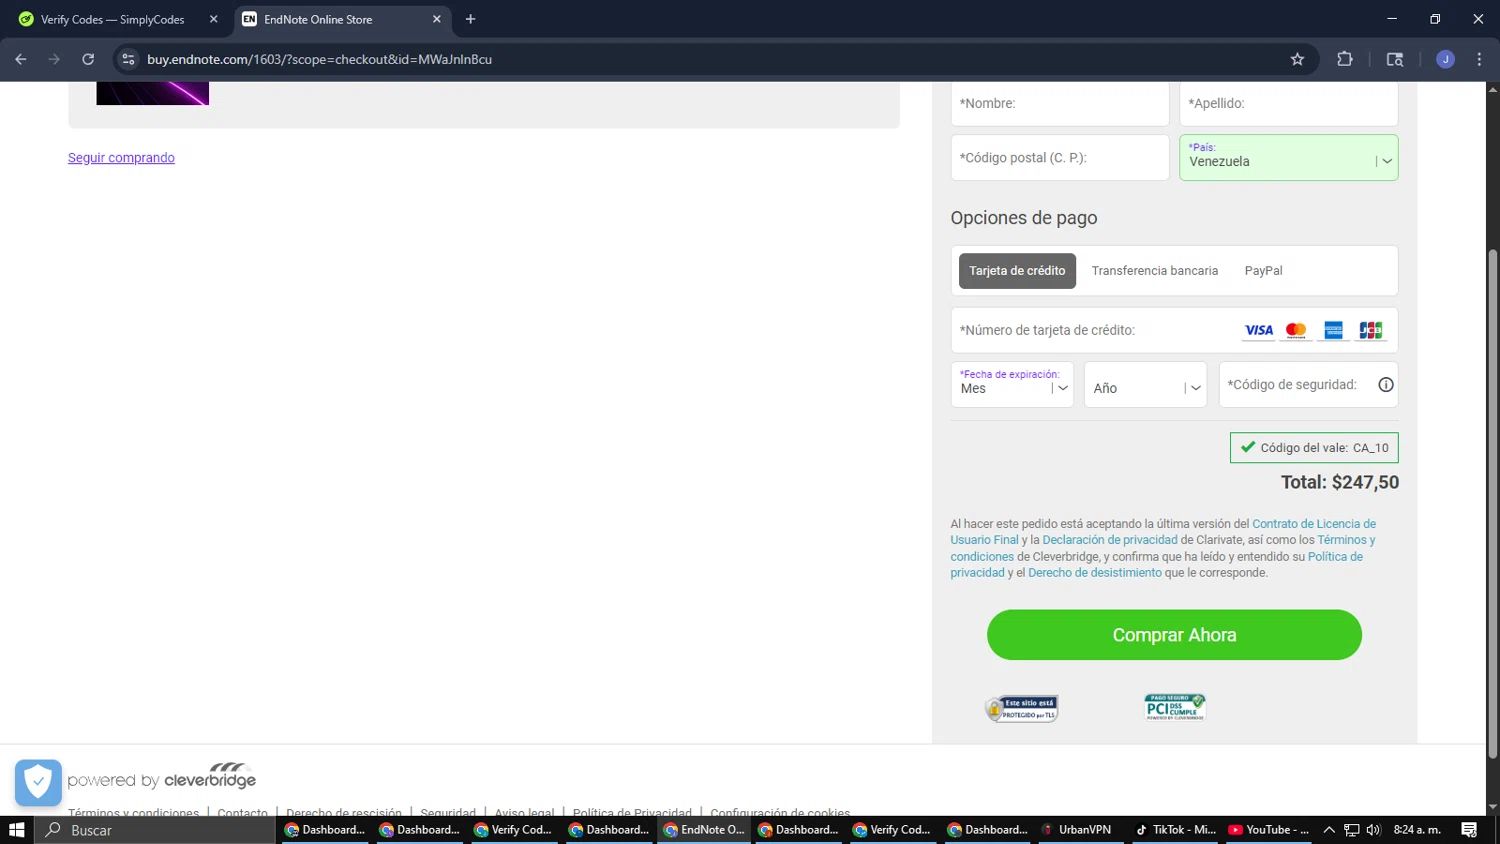
Task: Open Chrome three-dot menu
Action: pos(1479,59)
